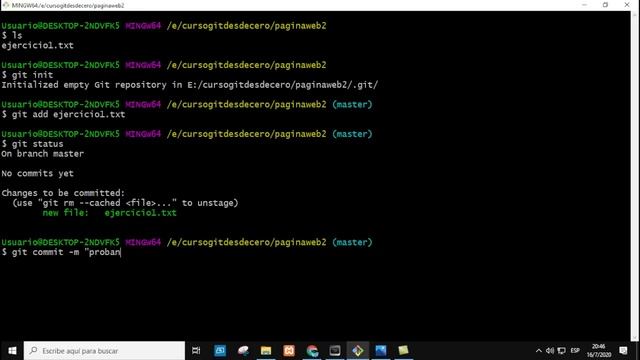Click the terminal vertical scrollbar

tap(635, 176)
